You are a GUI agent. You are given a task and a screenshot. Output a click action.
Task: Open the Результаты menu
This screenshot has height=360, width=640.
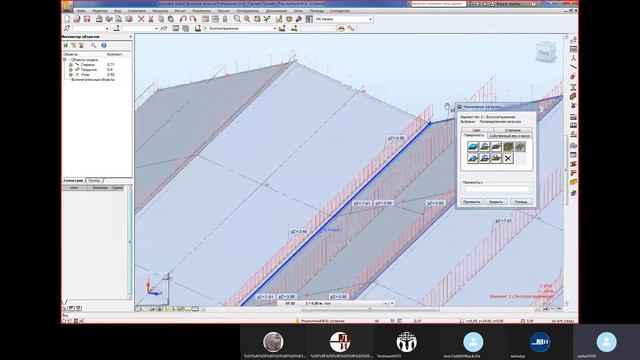pos(202,11)
